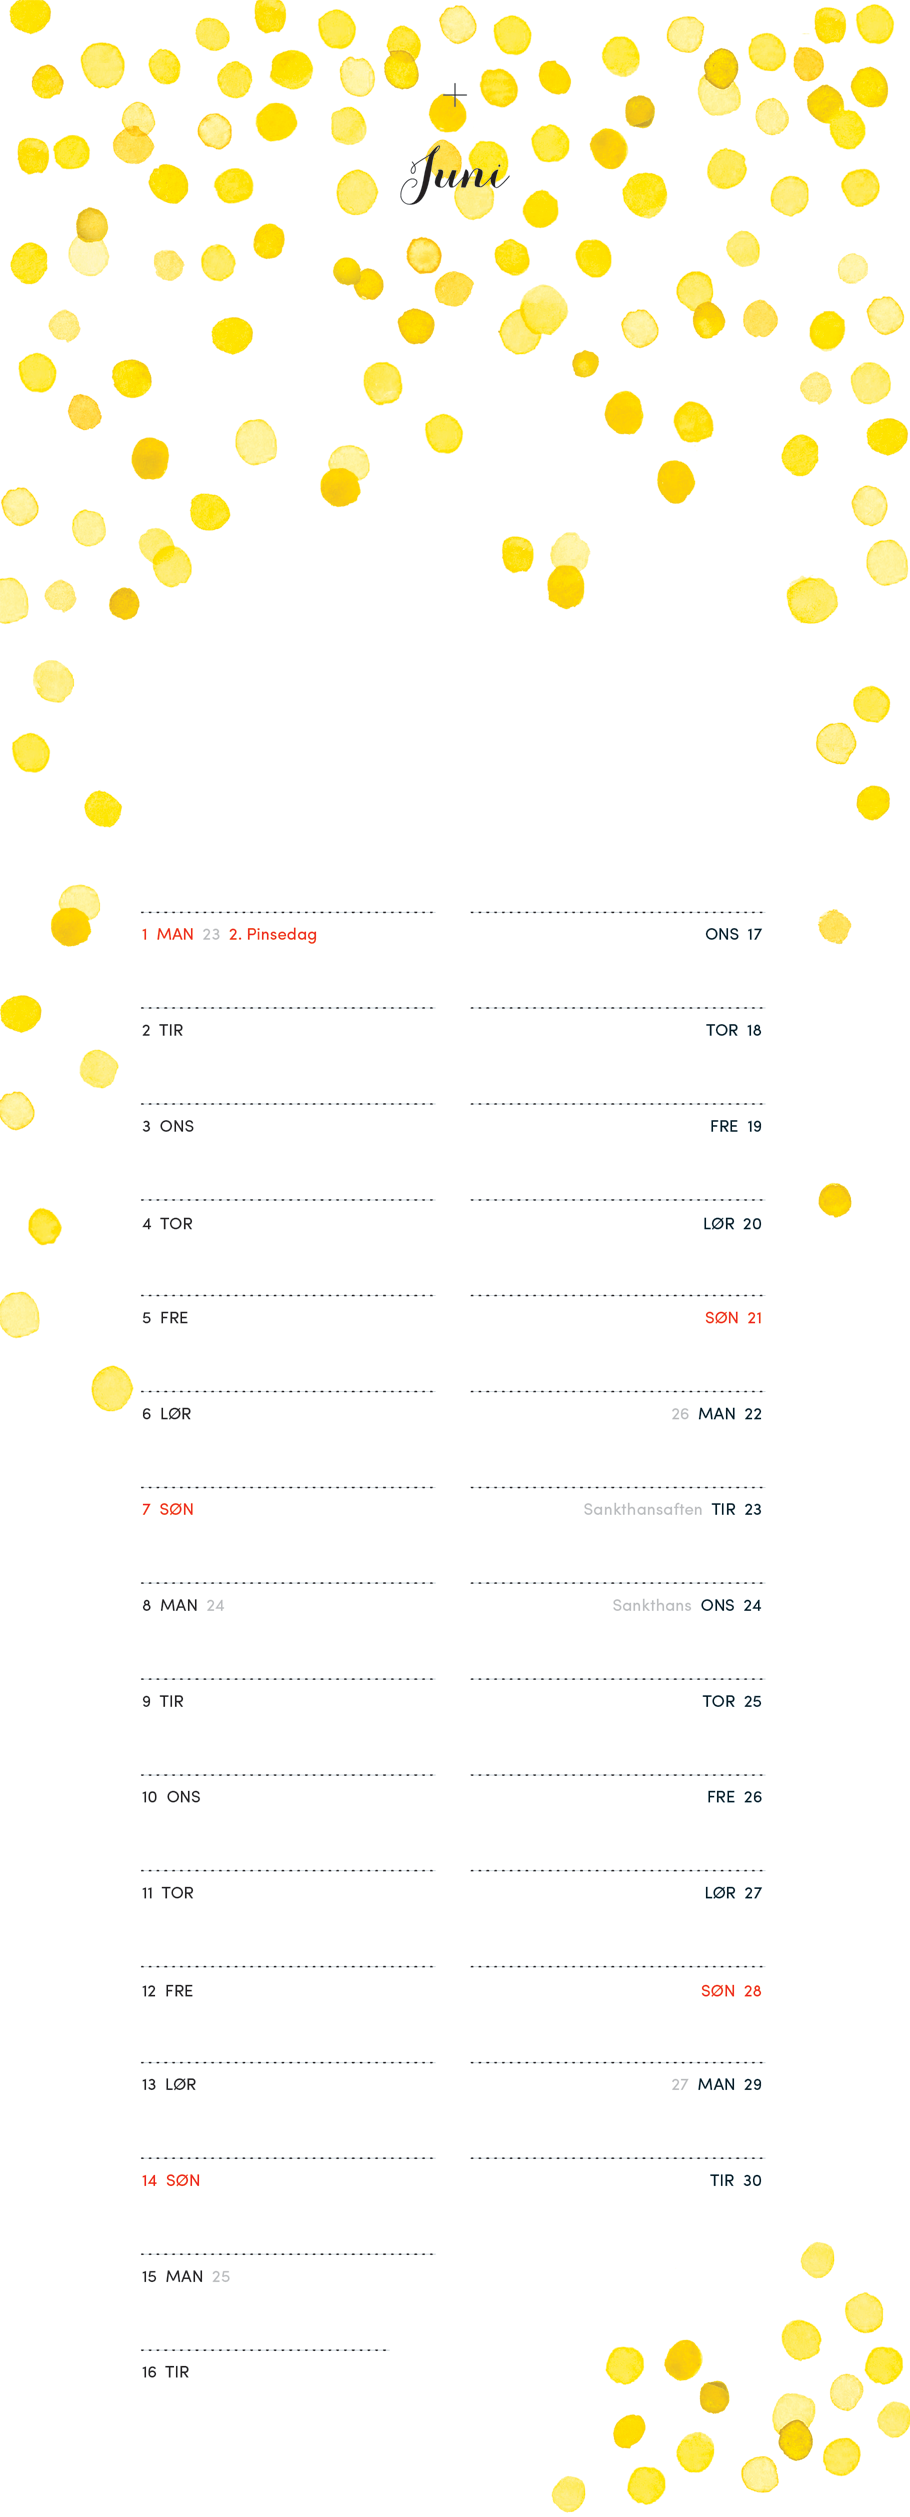Image resolution: width=910 pixels, height=2517 pixels.
Task: Open the Sankthansaften label on TIR 23
Action: [x=643, y=1509]
